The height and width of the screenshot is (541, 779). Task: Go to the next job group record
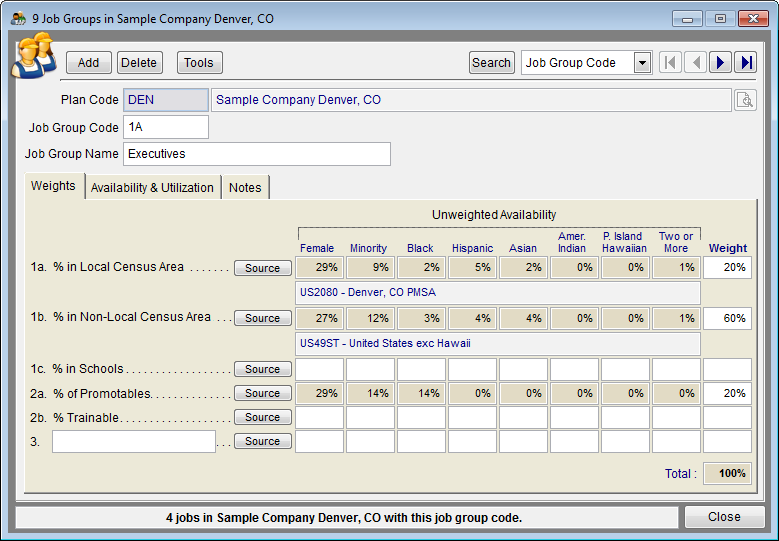[x=720, y=63]
